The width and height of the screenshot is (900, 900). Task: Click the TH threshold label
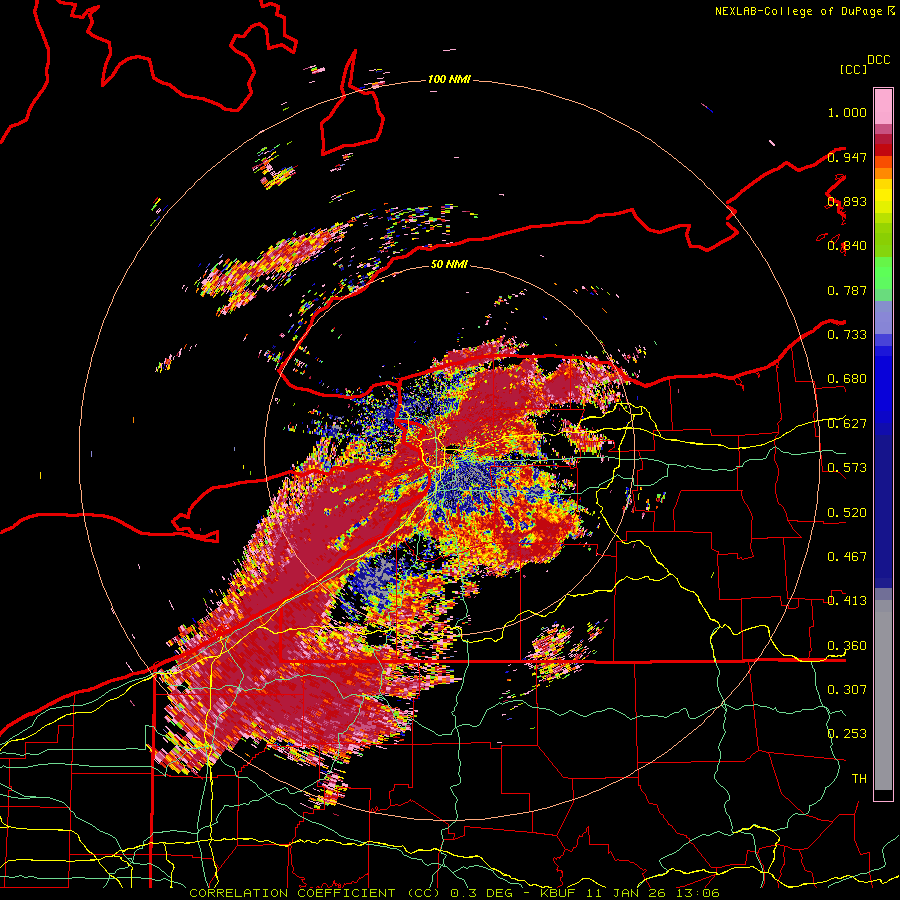859,778
